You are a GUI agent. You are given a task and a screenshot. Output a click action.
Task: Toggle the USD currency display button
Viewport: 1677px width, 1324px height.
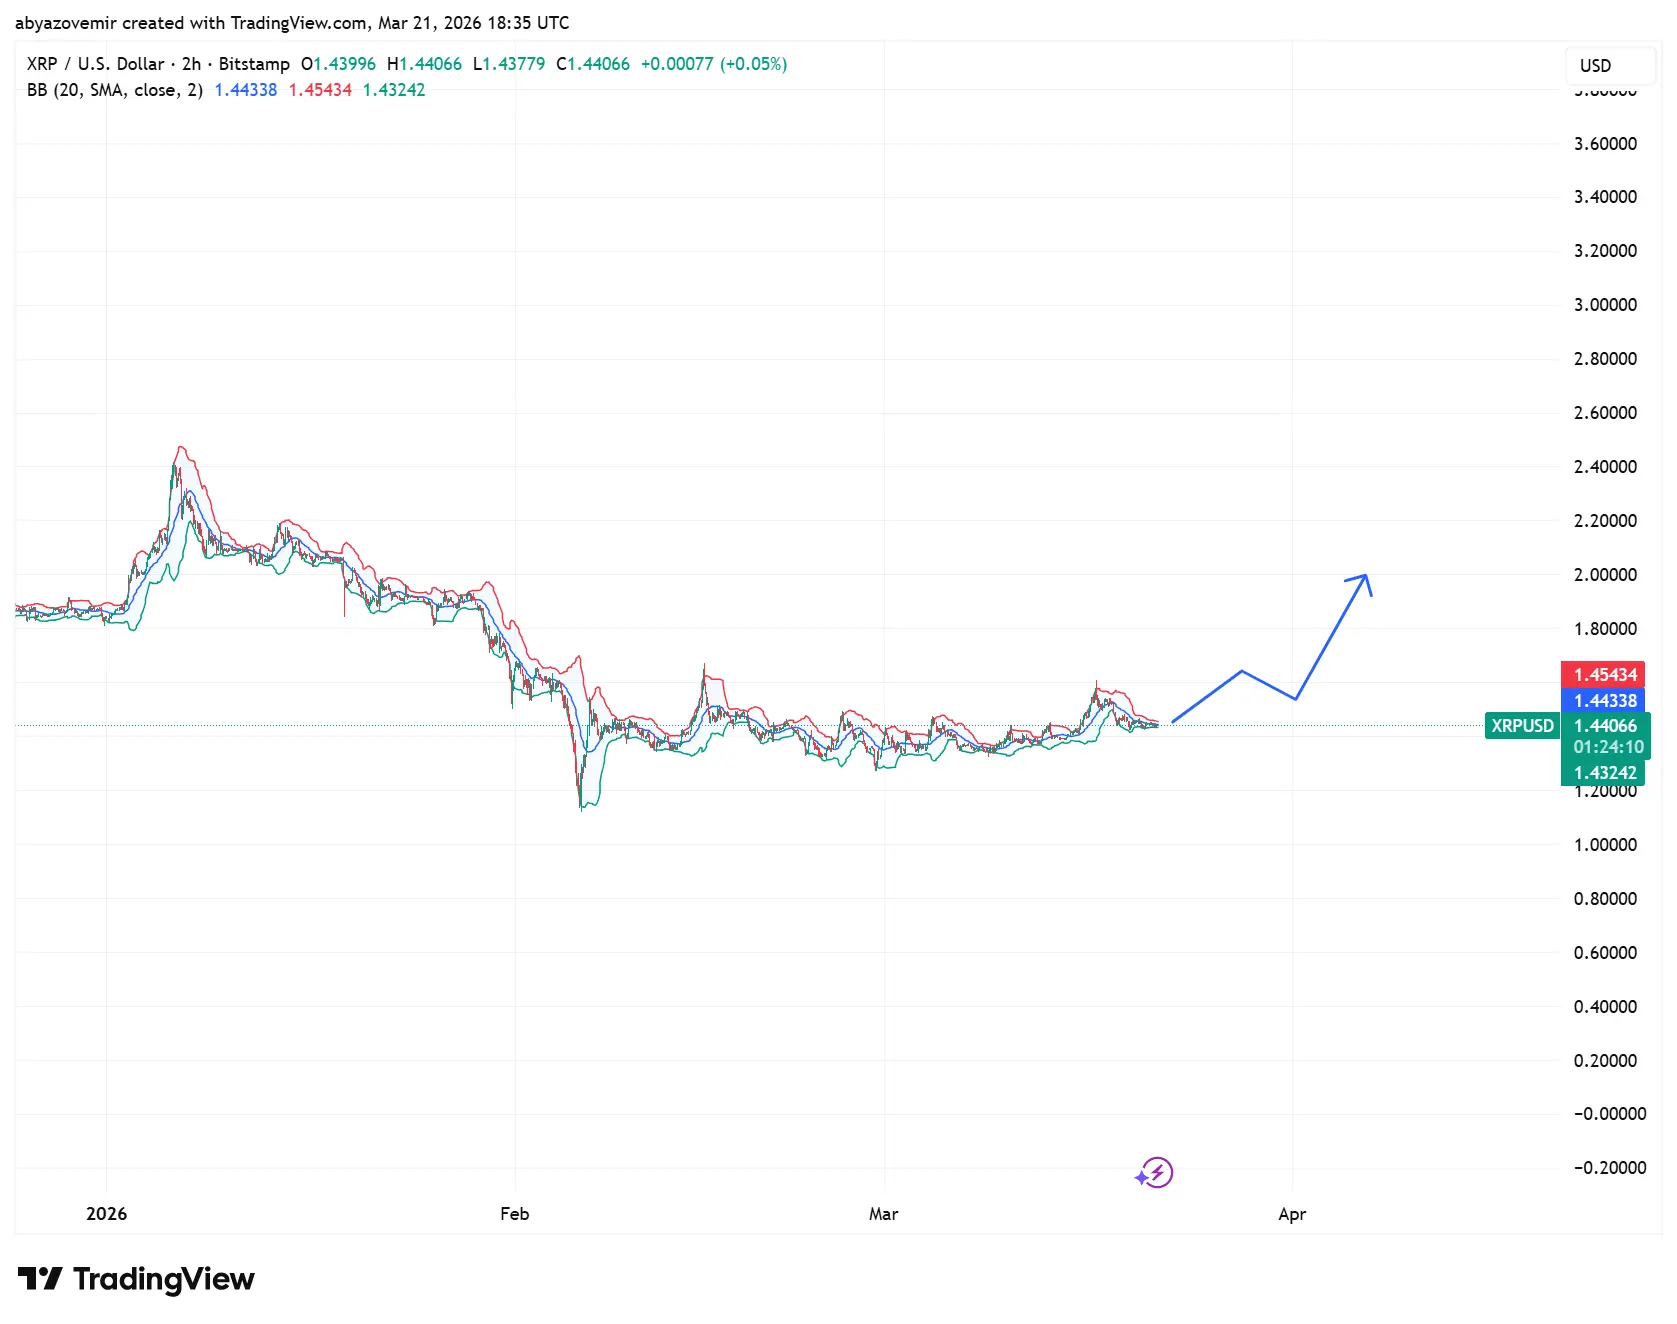1609,66
